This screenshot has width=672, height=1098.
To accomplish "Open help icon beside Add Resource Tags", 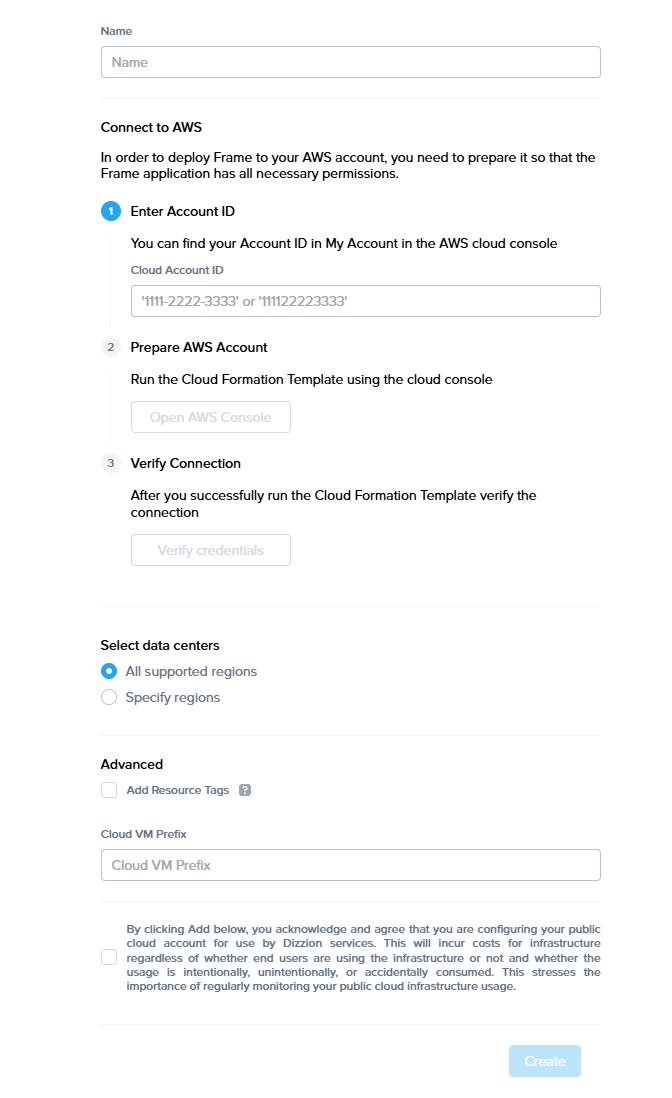I will pos(245,790).
